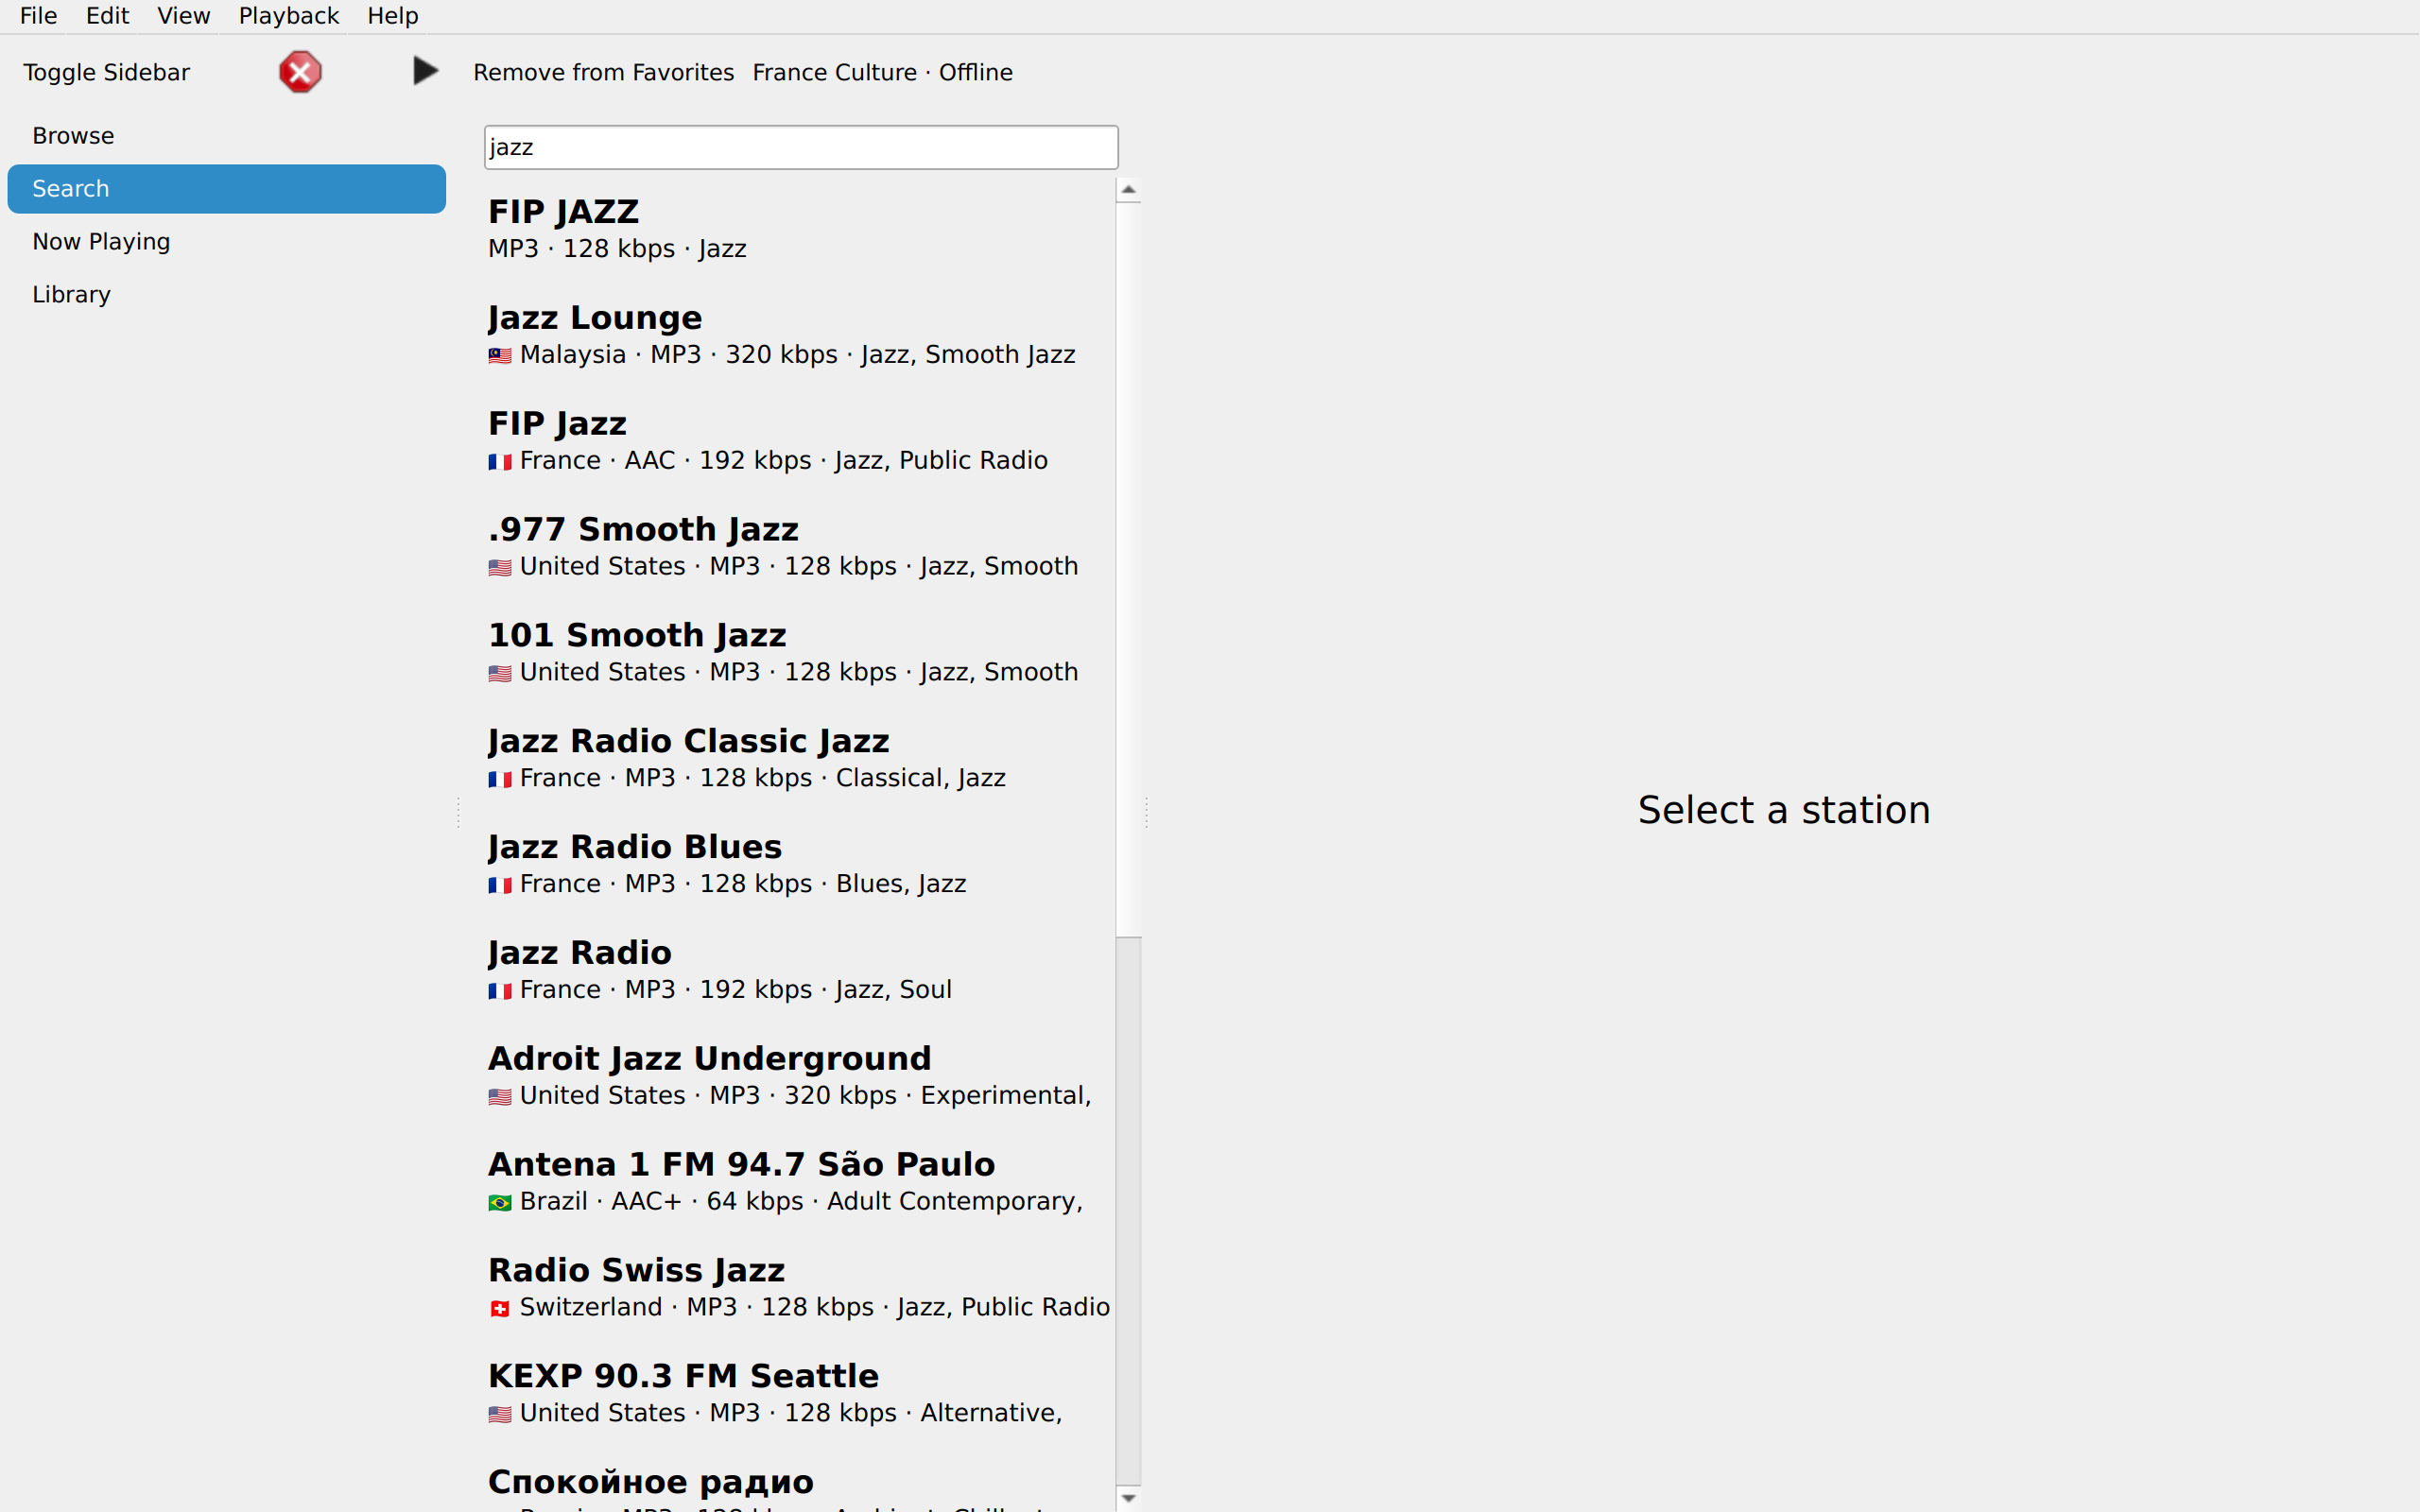Select Jazz Radio Classic Jazz station
2420x1512 pixels.
click(800, 759)
